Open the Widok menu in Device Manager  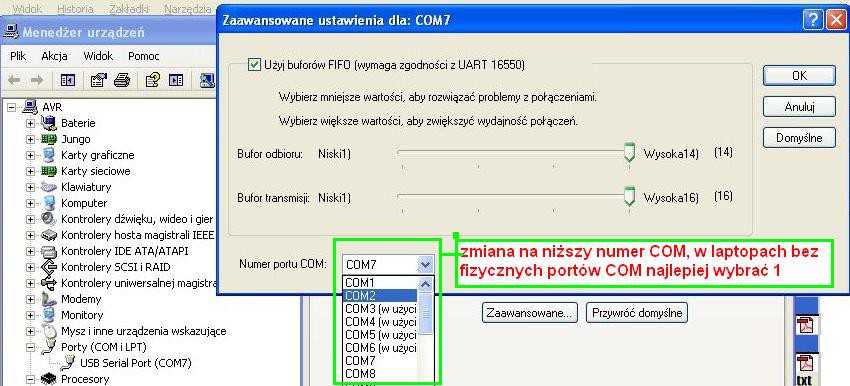(98, 56)
